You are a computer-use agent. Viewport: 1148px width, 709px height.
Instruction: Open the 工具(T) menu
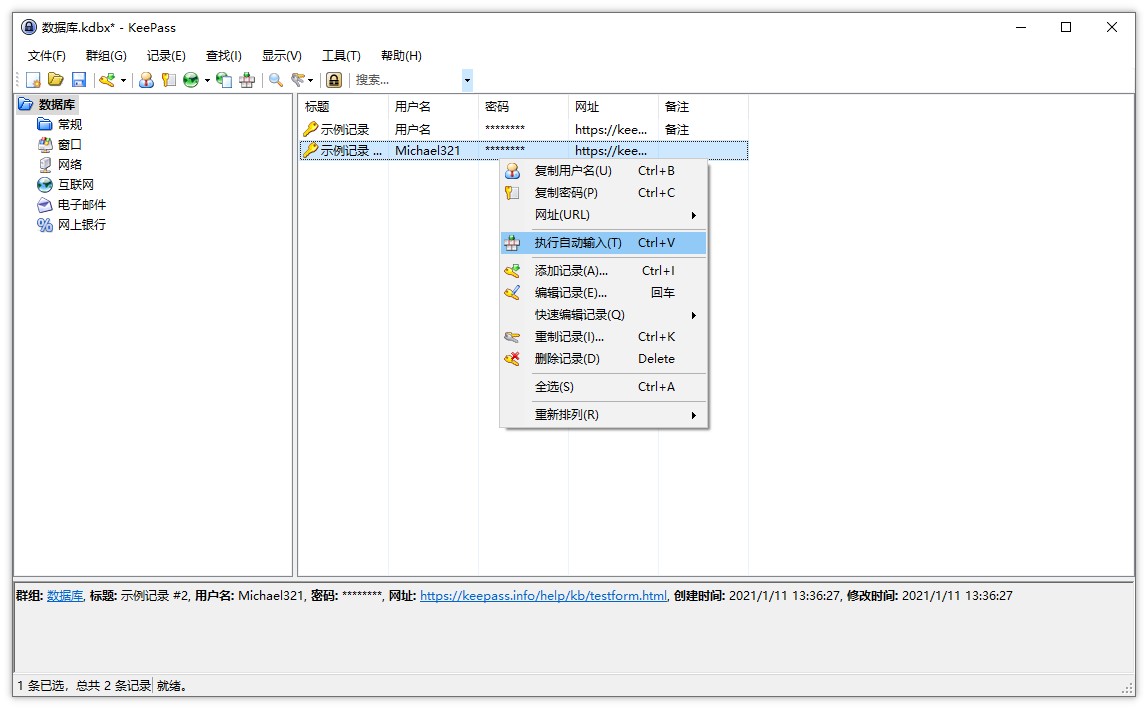point(341,56)
